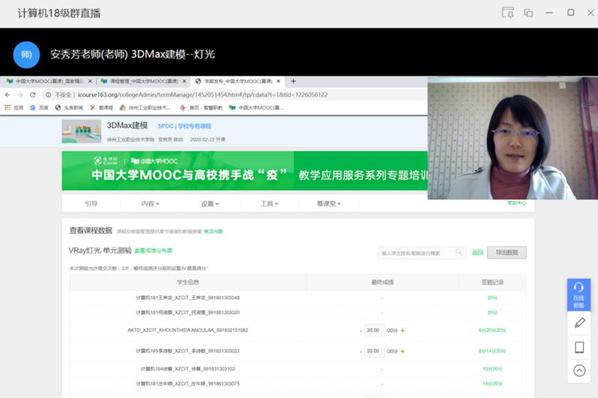The width and height of the screenshot is (598, 398).
Task: Click the screen display icon in title bar
Action: click(508, 13)
